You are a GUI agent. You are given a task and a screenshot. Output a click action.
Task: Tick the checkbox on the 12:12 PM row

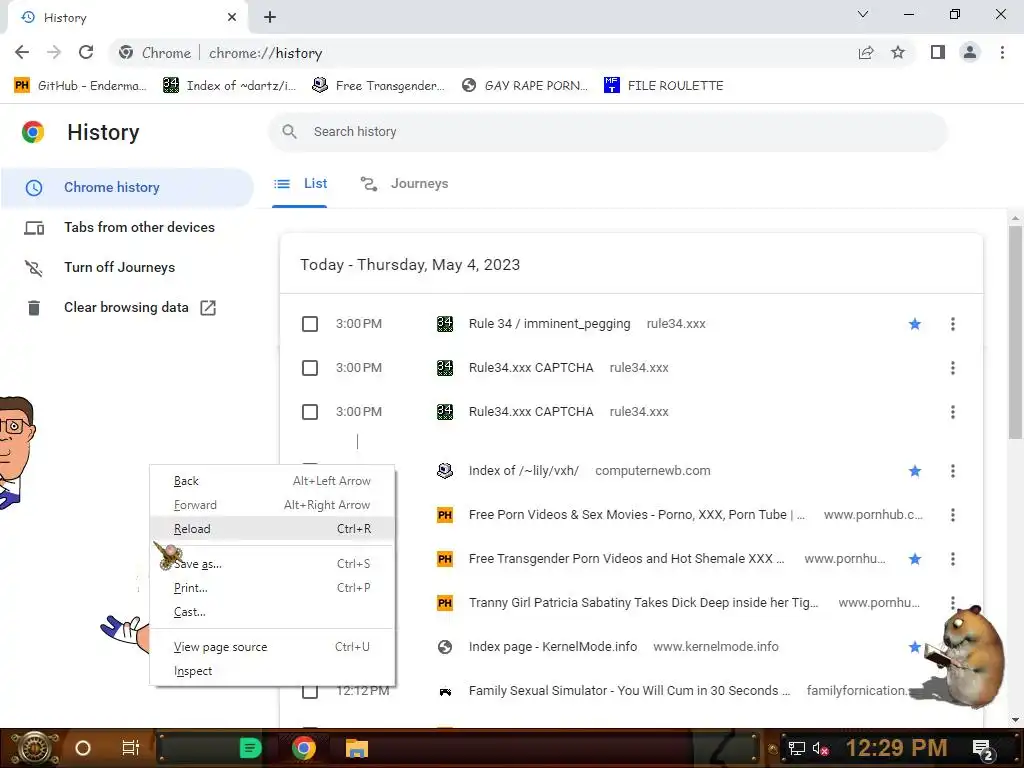tap(310, 691)
